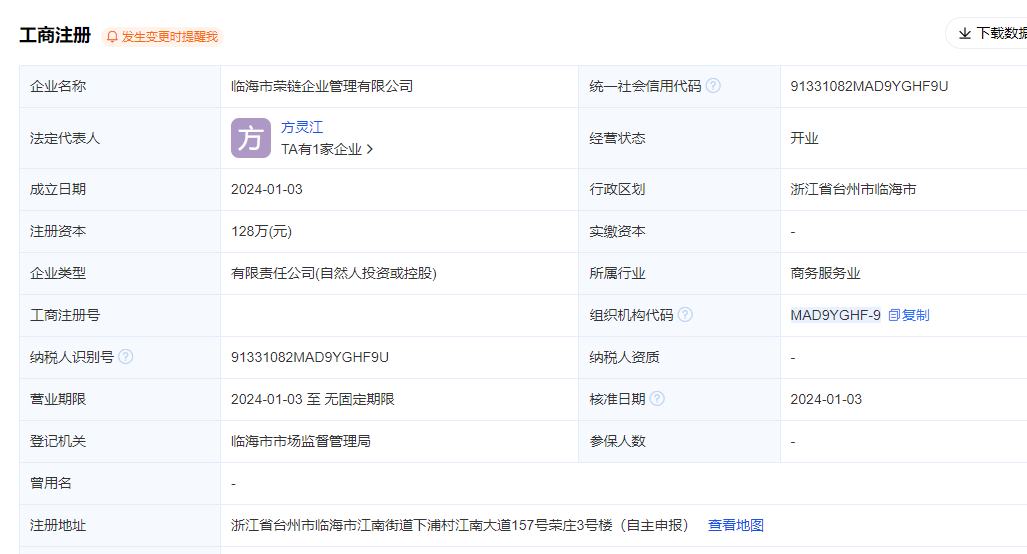Click the 纳税人资质 label cell

pyautogui.click(x=679, y=357)
